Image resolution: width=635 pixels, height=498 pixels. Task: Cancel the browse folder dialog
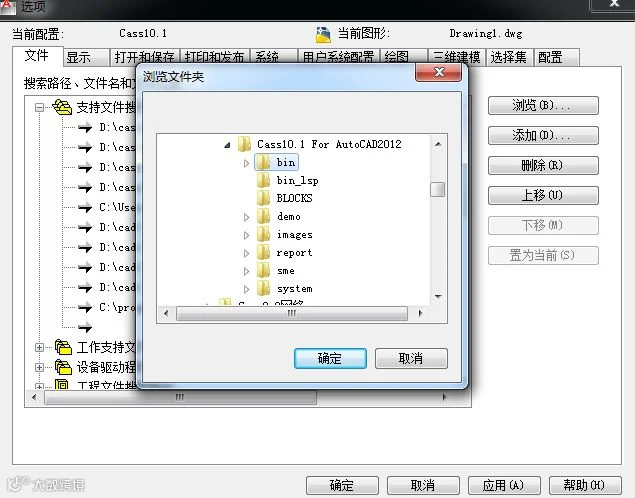[x=411, y=358]
